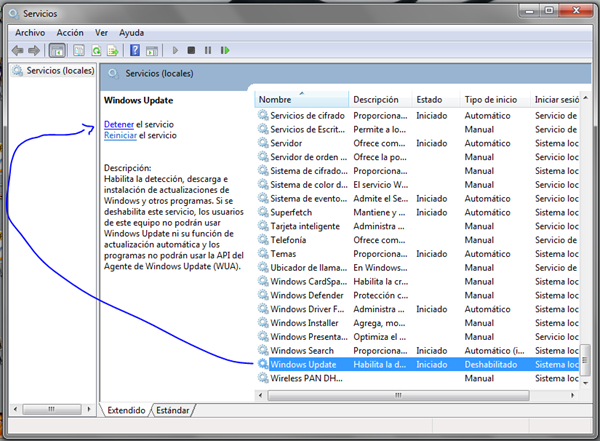Switch to the Estándar tab

pyautogui.click(x=172, y=410)
